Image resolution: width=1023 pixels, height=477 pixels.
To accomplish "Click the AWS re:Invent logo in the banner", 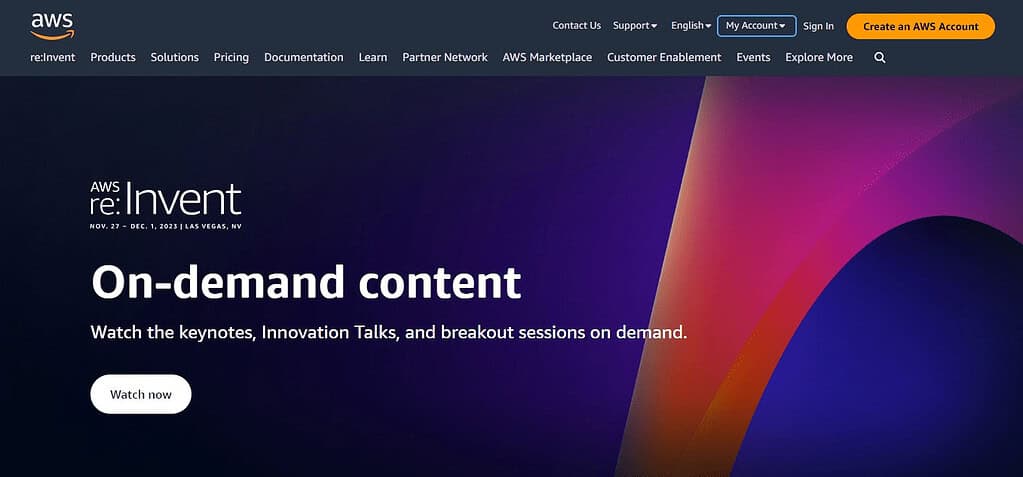I will pyautogui.click(x=166, y=205).
